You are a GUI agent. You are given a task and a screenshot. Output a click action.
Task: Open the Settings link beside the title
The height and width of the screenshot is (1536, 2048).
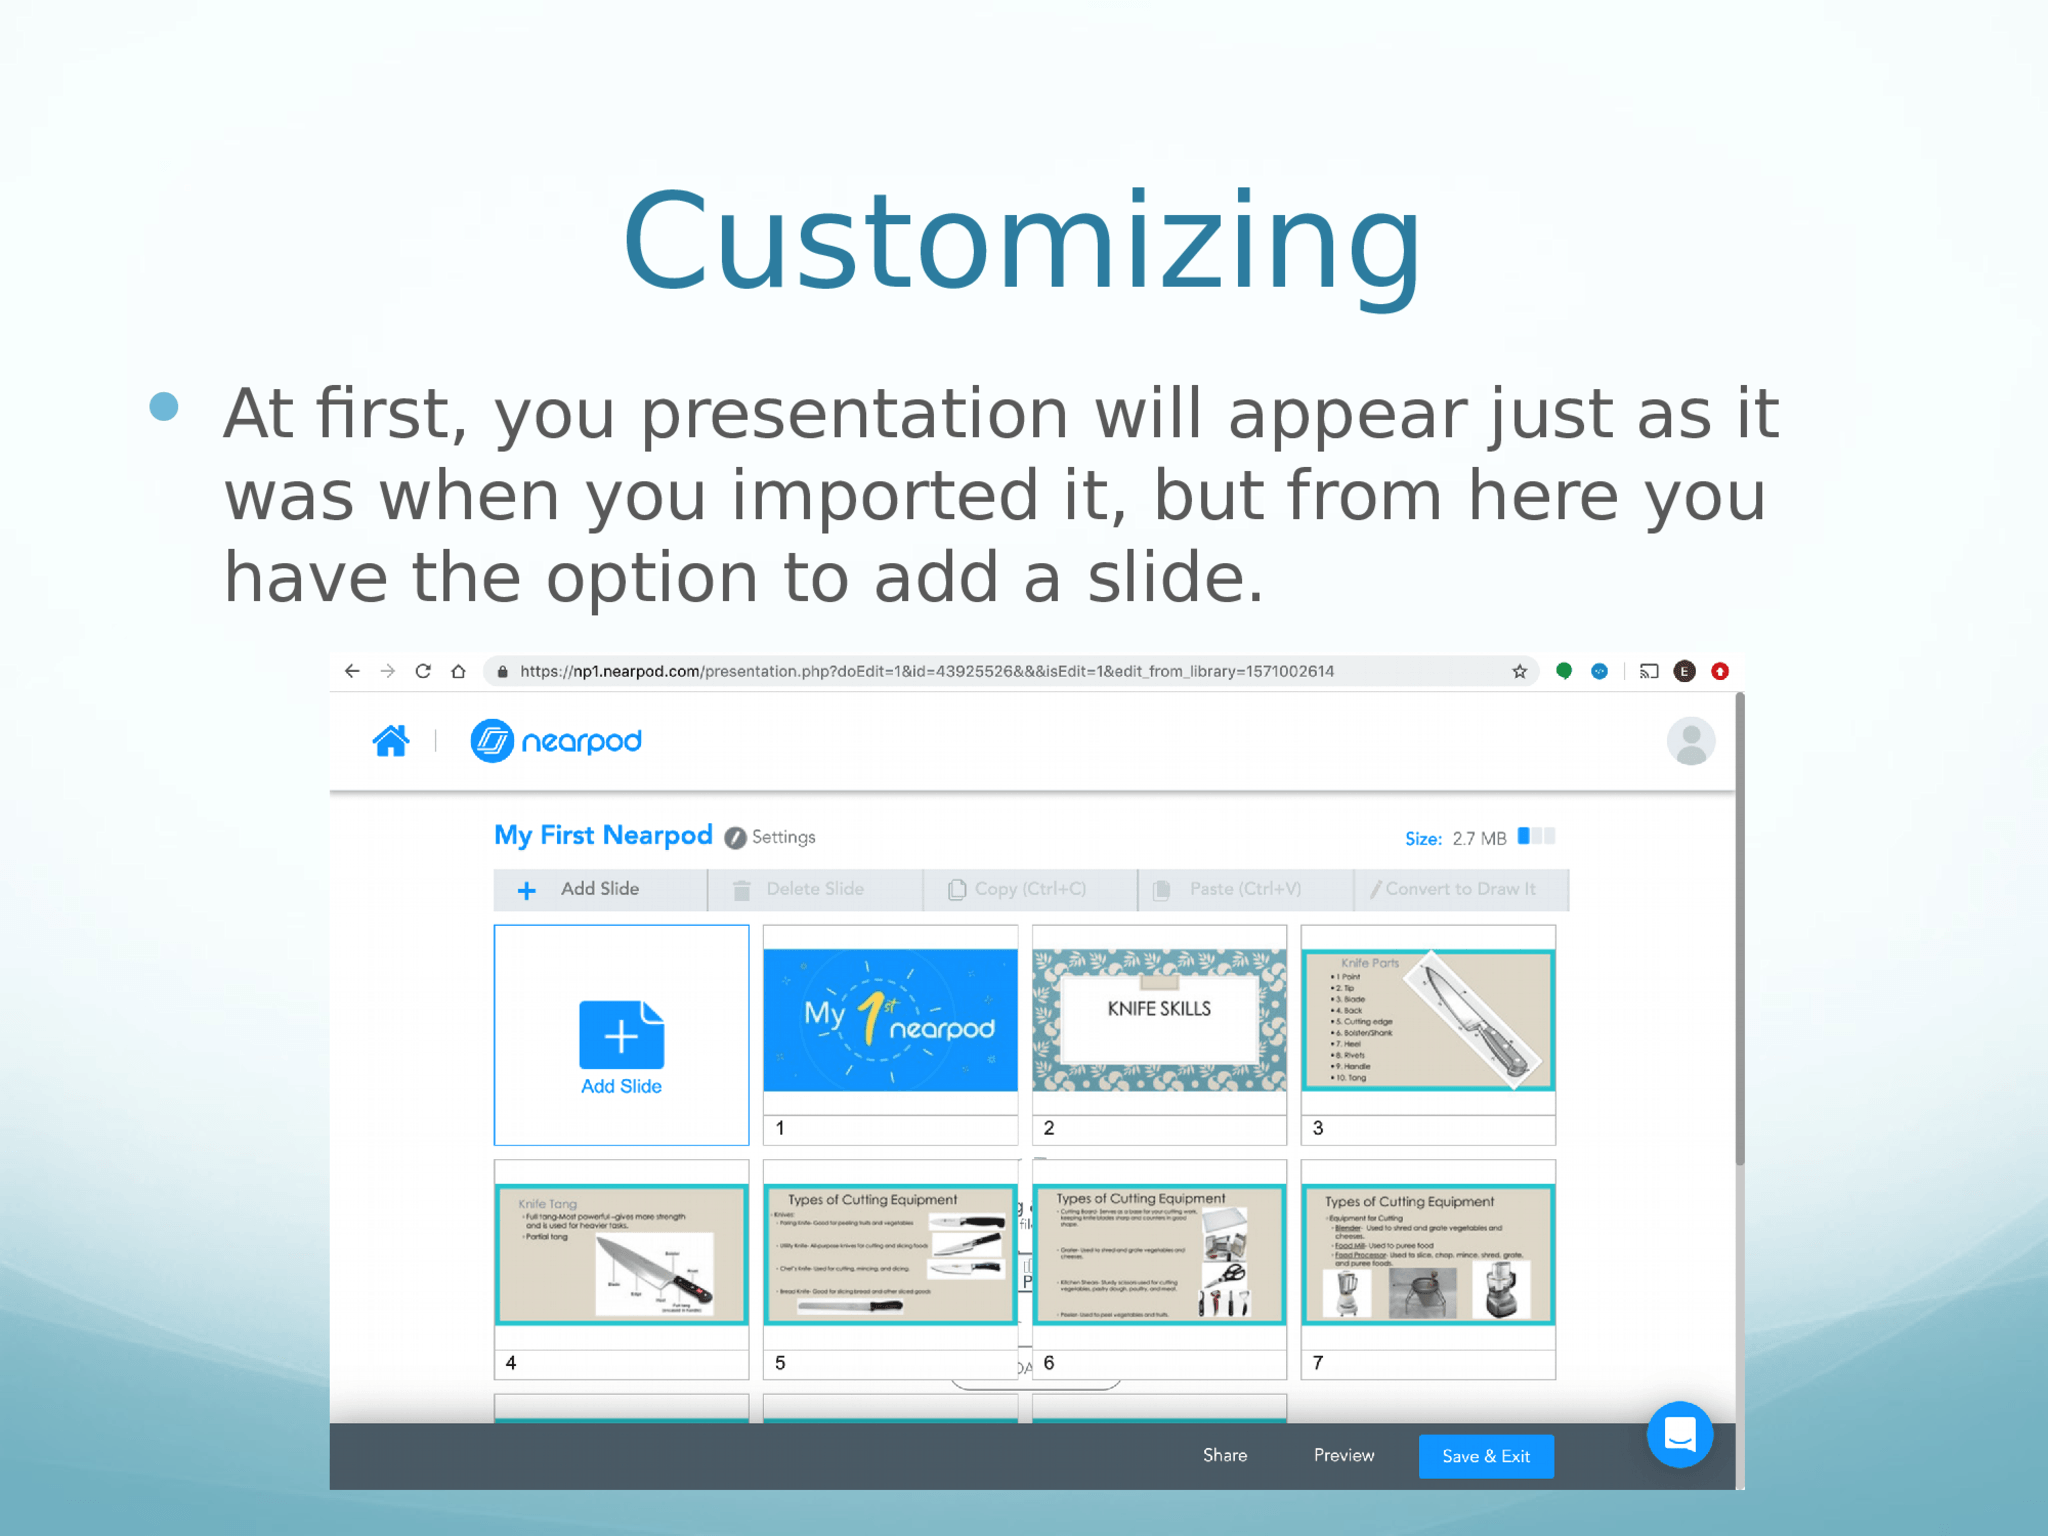point(784,837)
